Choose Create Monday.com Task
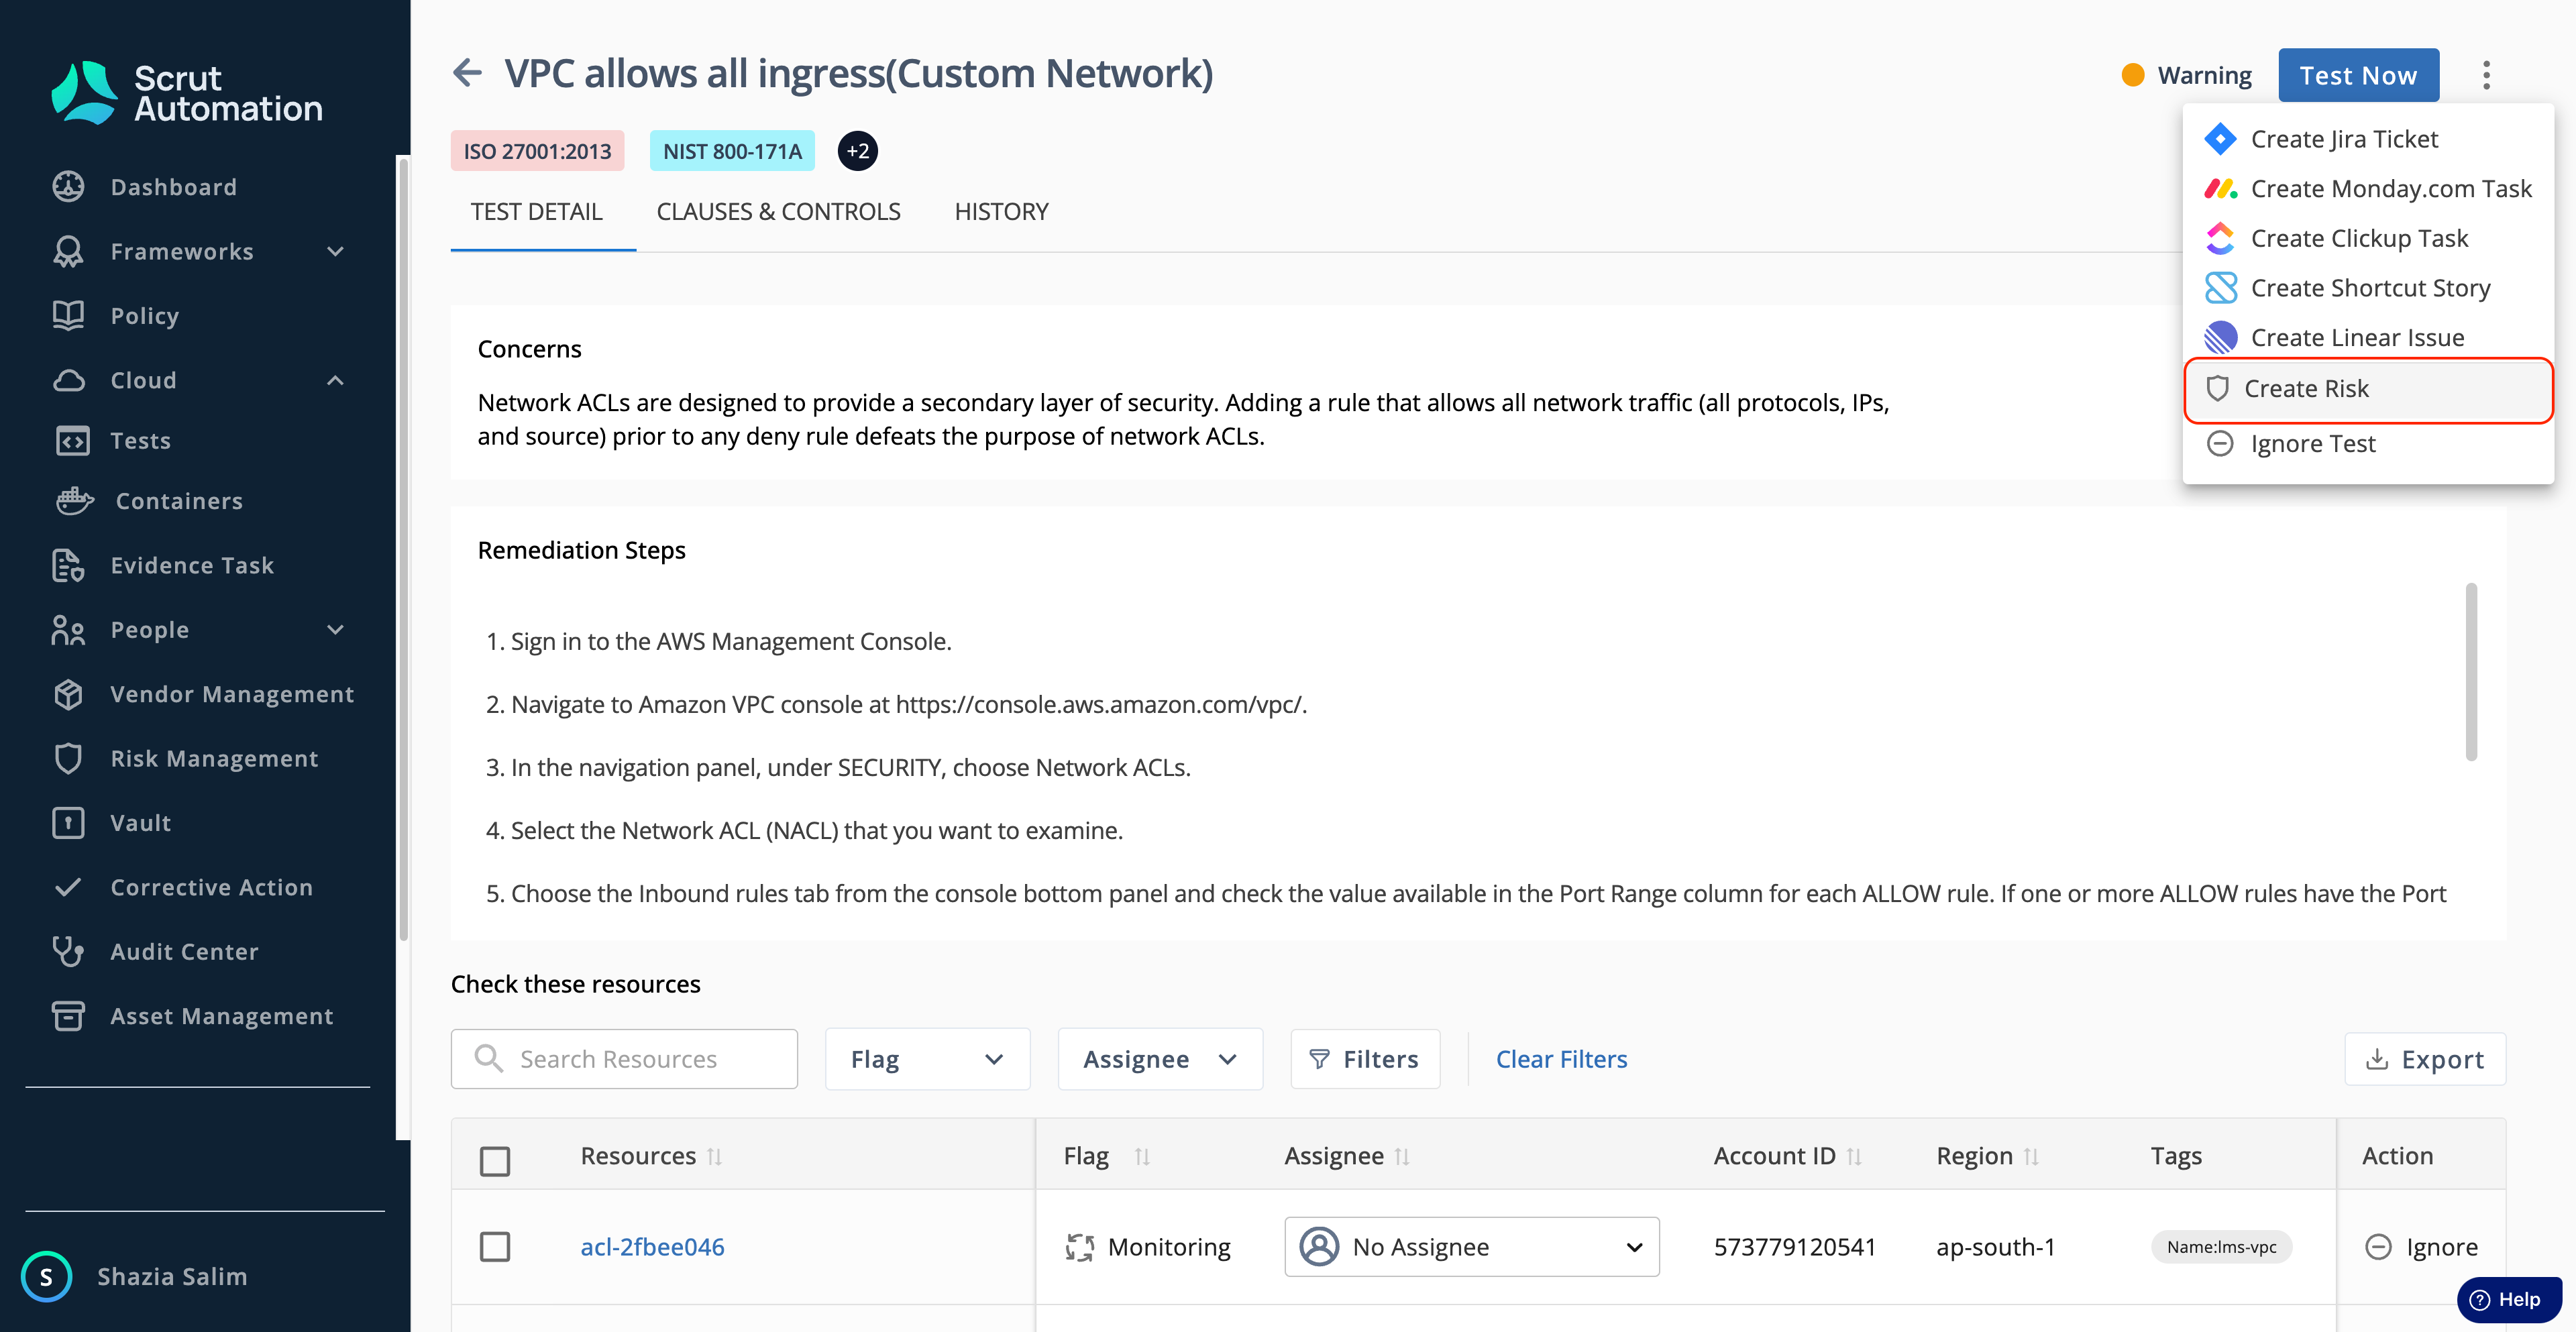2576x1332 pixels. click(2368, 189)
